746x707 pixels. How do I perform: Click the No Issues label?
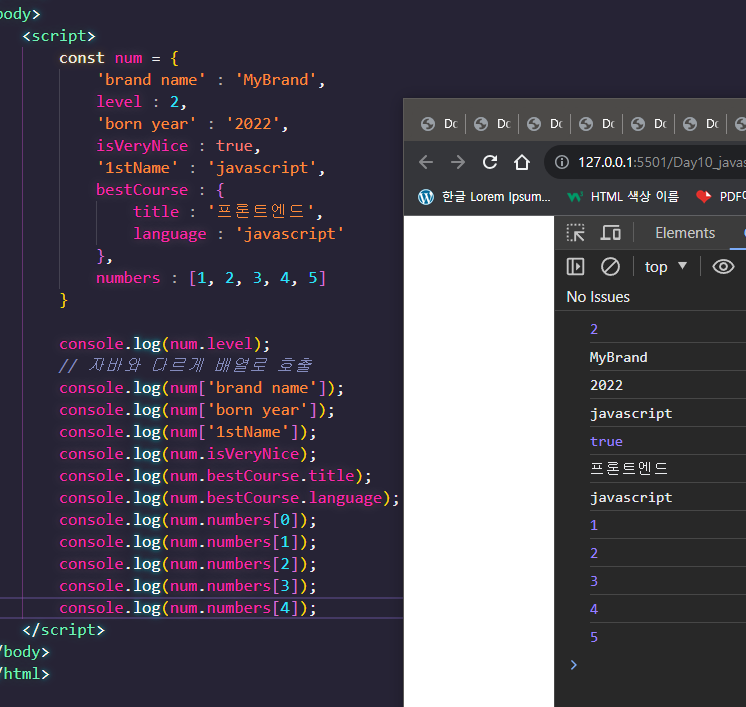598,297
